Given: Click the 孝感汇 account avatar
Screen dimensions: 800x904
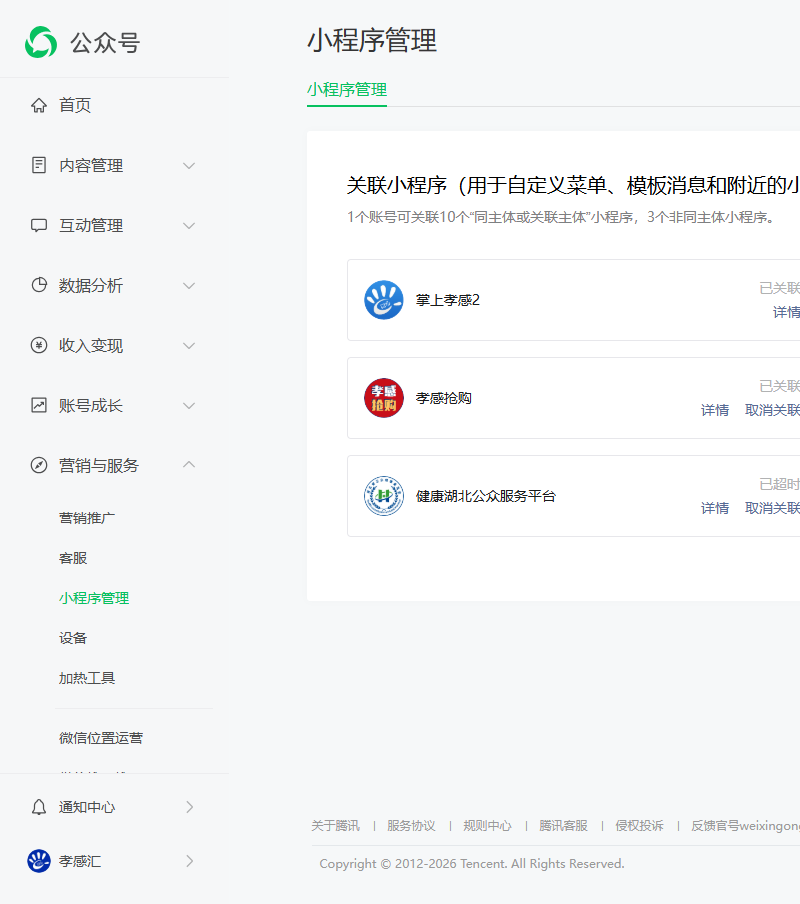Looking at the screenshot, I should [x=39, y=861].
